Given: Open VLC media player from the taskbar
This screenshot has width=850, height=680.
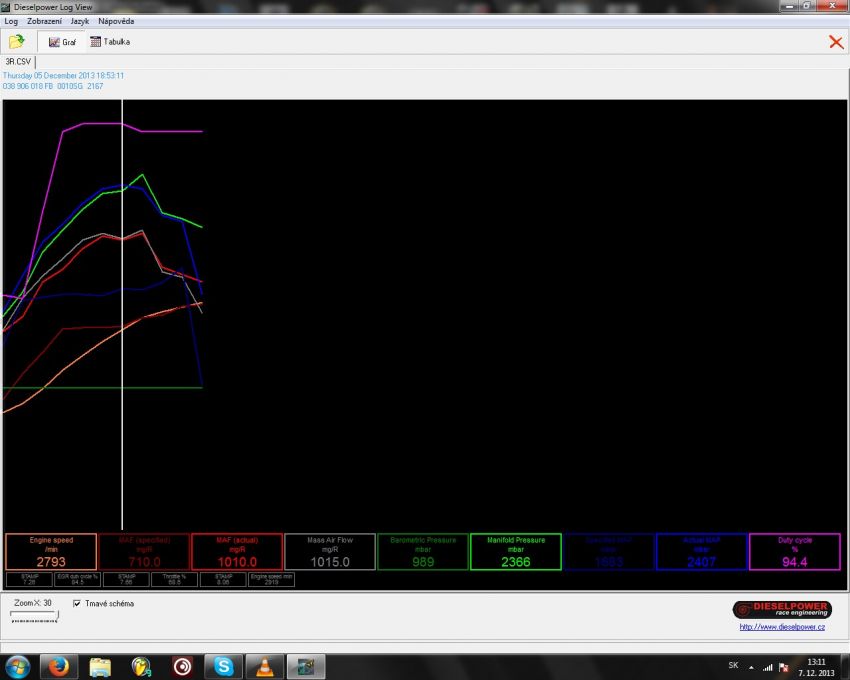Looking at the screenshot, I should (264, 666).
